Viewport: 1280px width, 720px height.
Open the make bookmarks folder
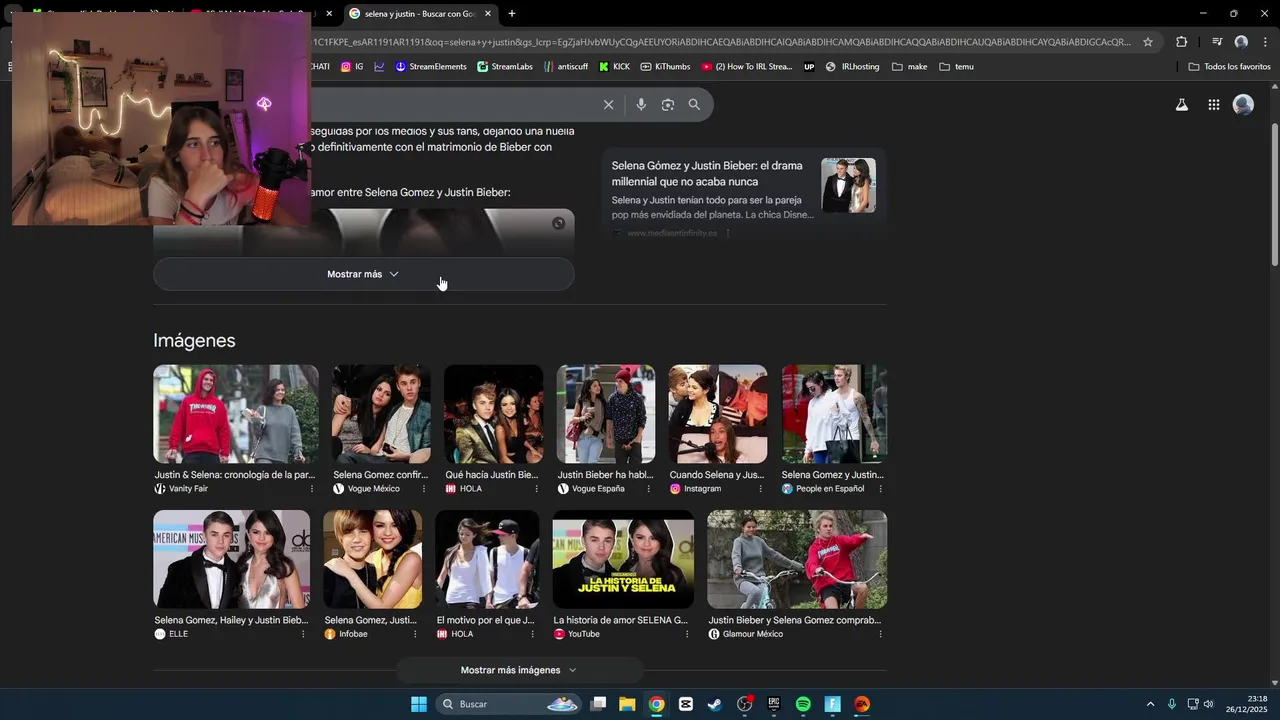coord(909,67)
